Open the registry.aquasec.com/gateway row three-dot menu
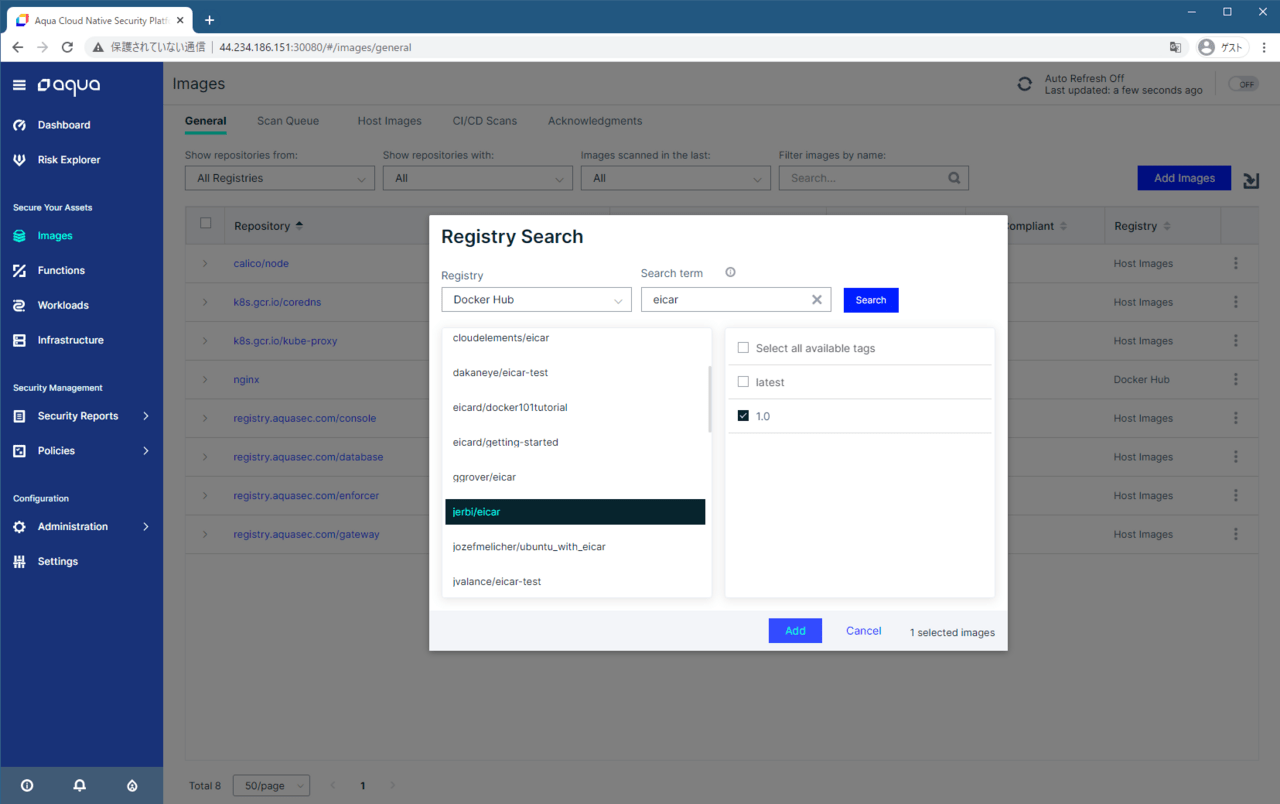This screenshot has height=804, width=1280. point(1236,534)
